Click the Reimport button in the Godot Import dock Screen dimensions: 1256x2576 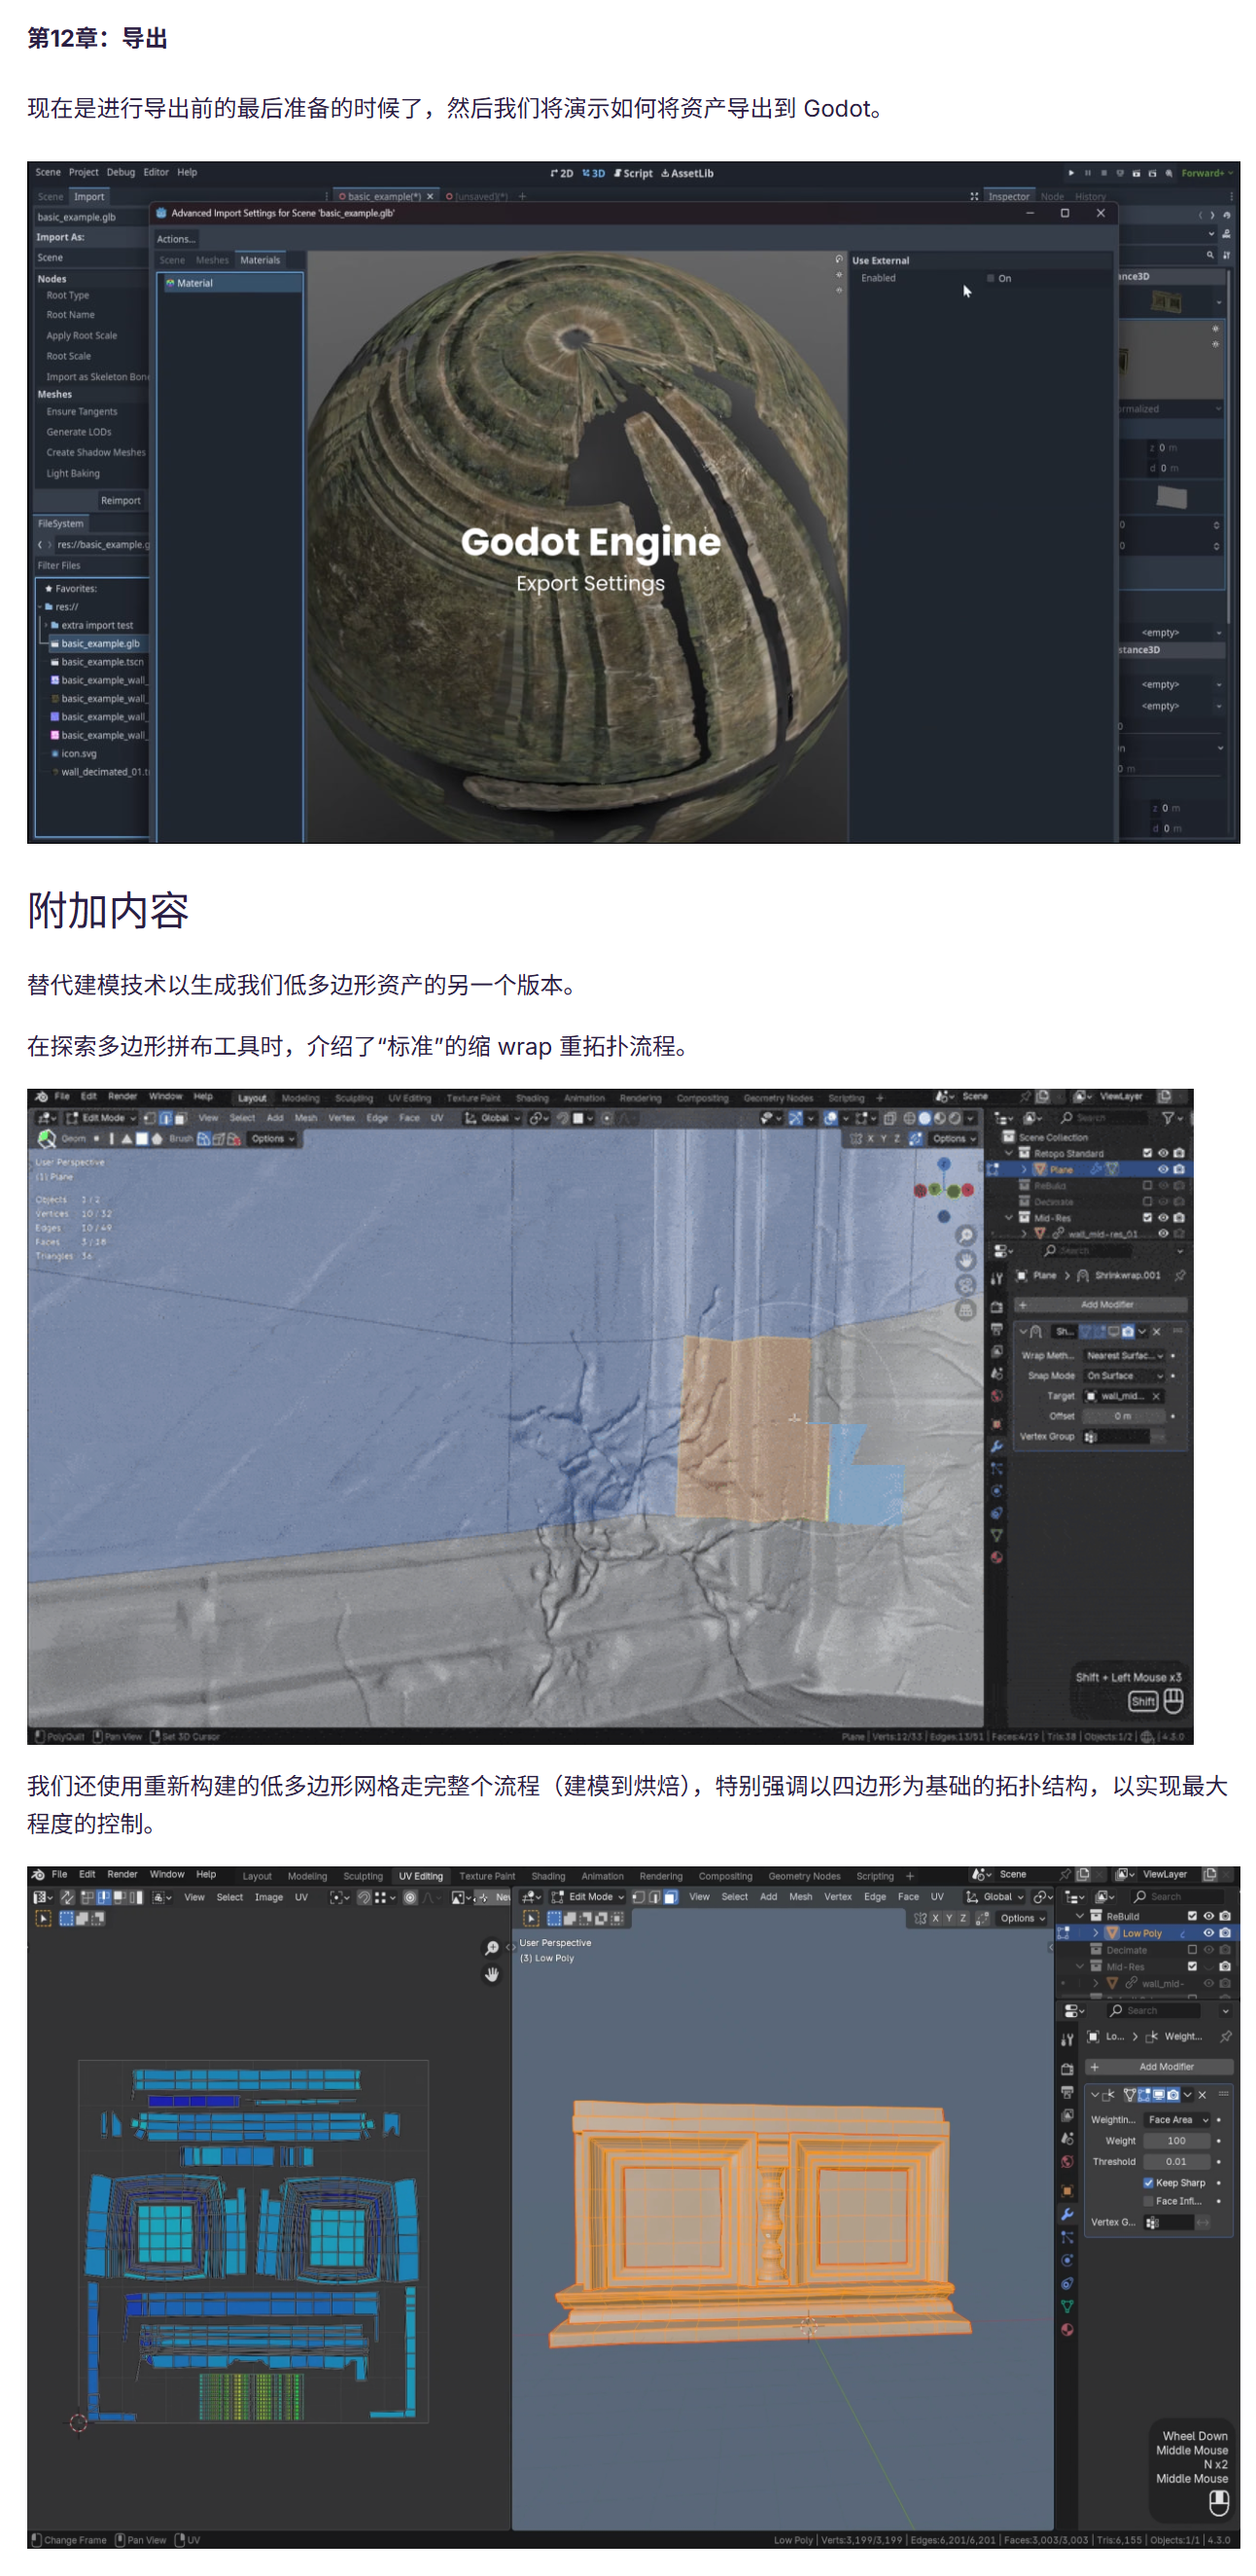121,501
